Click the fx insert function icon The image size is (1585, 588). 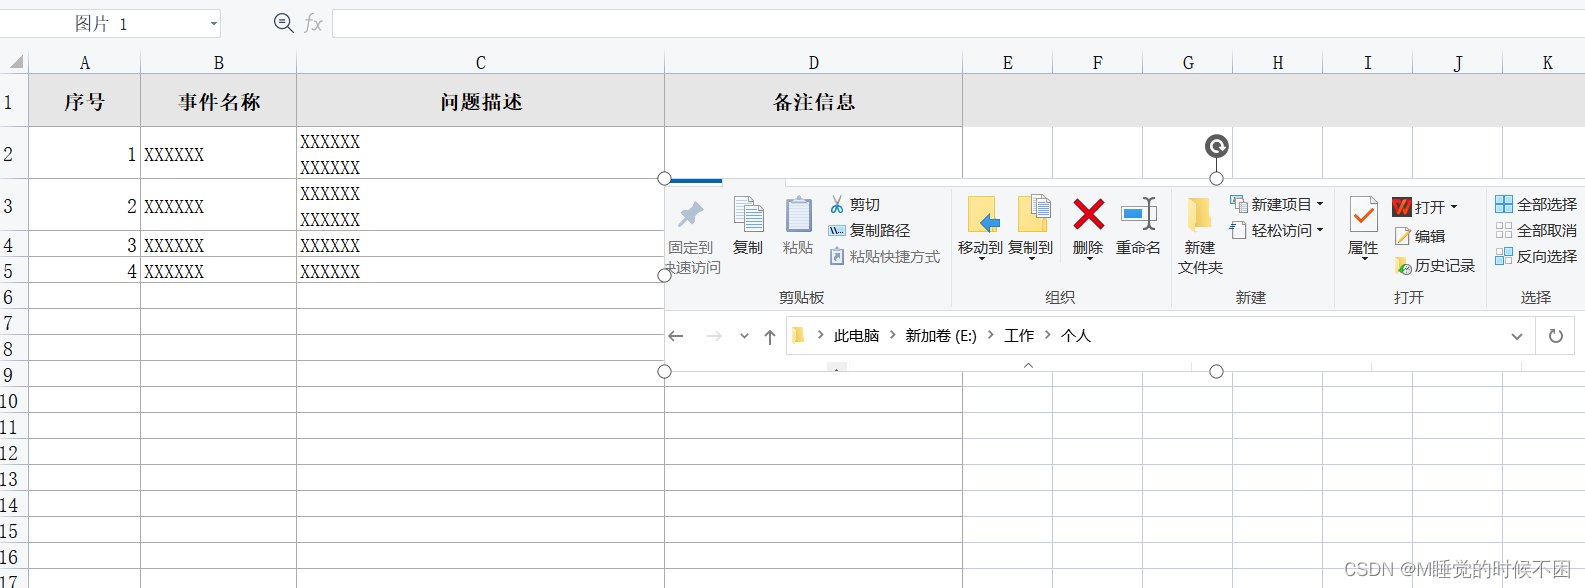point(313,23)
